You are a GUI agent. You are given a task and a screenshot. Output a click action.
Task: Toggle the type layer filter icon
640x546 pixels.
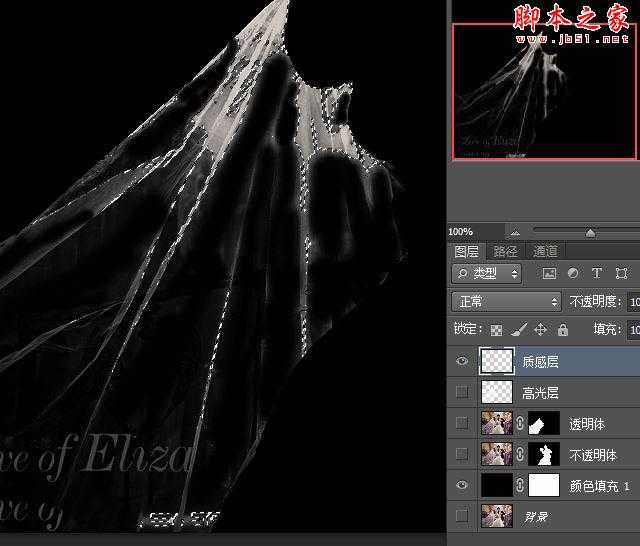[597, 273]
